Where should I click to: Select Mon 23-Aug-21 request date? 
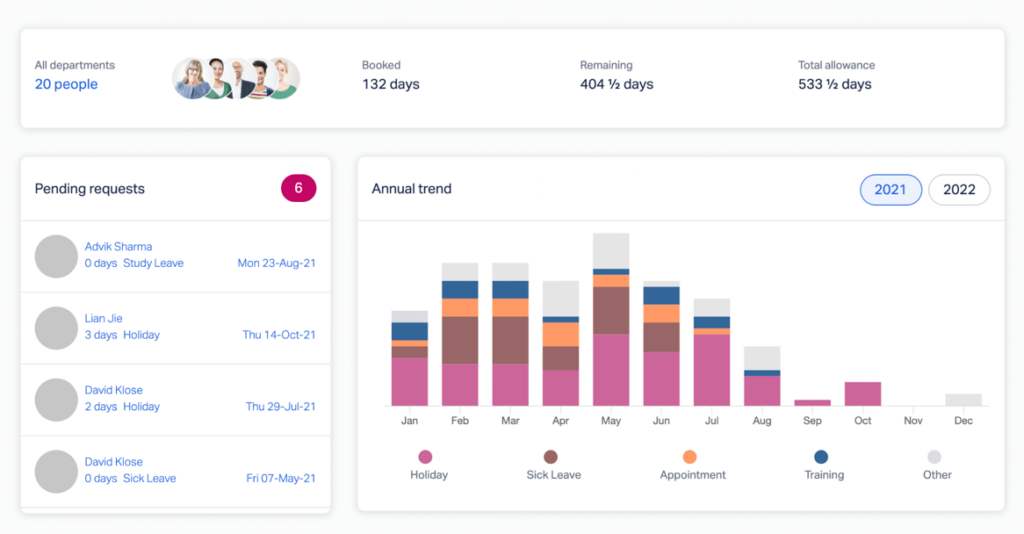[x=276, y=264]
